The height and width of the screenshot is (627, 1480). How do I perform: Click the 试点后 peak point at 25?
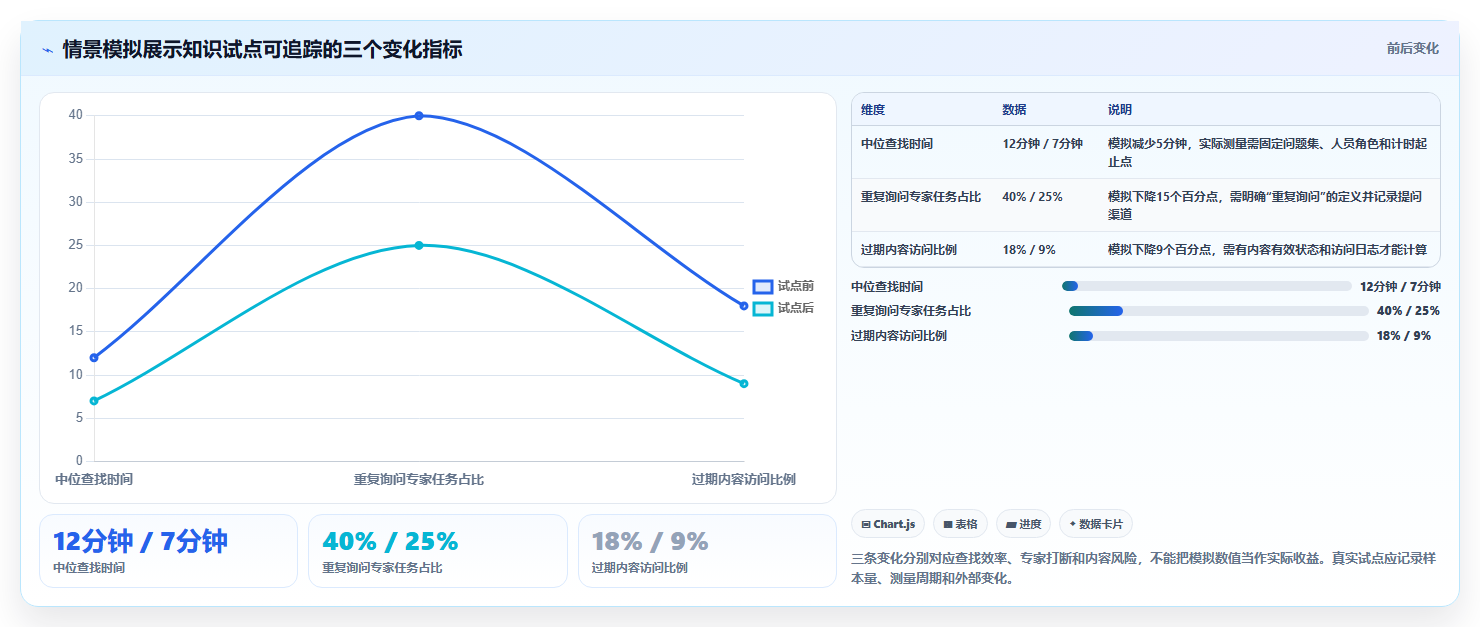(x=419, y=245)
